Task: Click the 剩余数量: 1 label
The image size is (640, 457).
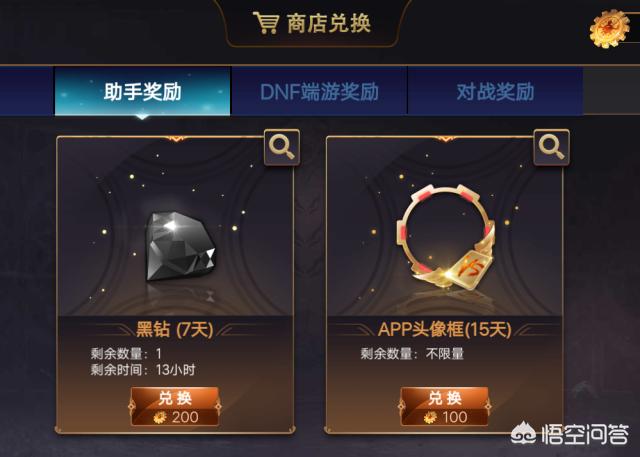Action: coord(126,353)
